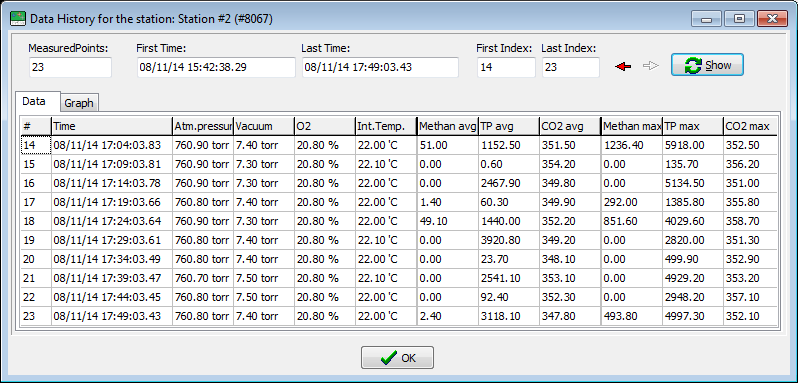Viewport: 798px width, 383px height.
Task: Click the Methan max value 1236.40
Action: pyautogui.click(x=632, y=145)
